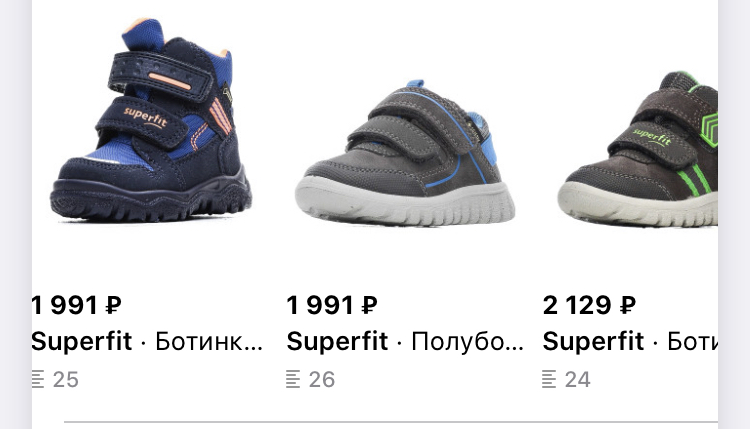The image size is (750, 429).
Task: Select the first 1 991 ₽ price
Action: 76,305
